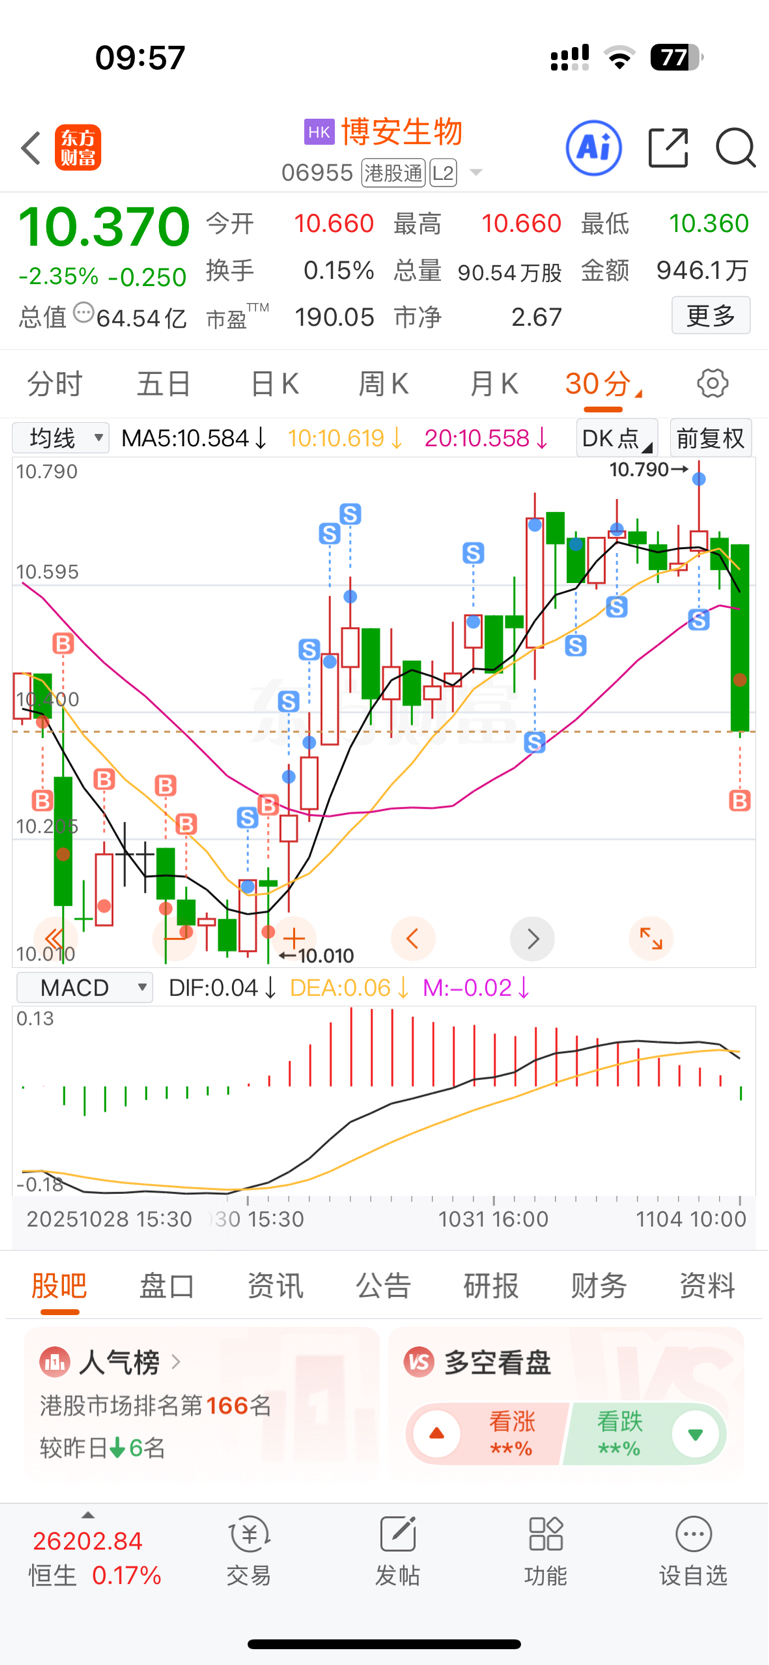Tap the current price 10.370
The height and width of the screenshot is (1665, 769).
[104, 228]
